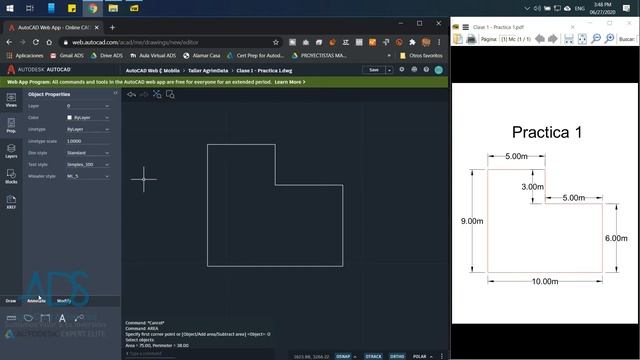Image resolution: width=640 pixels, height=360 pixels.
Task: Zoom in on the PDF viewer
Action: pyautogui.click(x=609, y=39)
